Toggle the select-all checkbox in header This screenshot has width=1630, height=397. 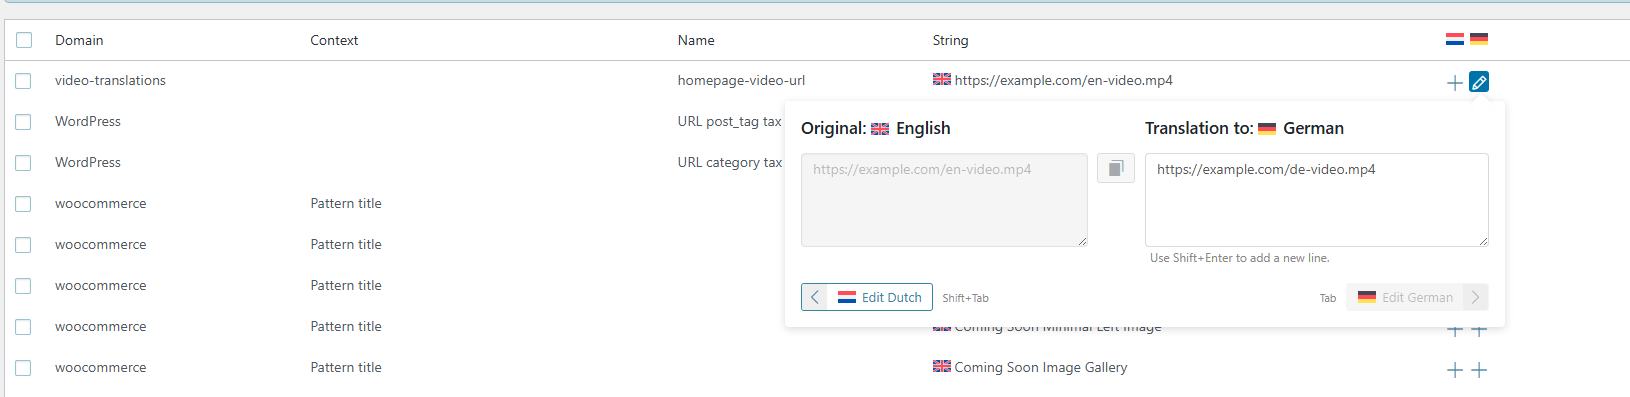[24, 40]
